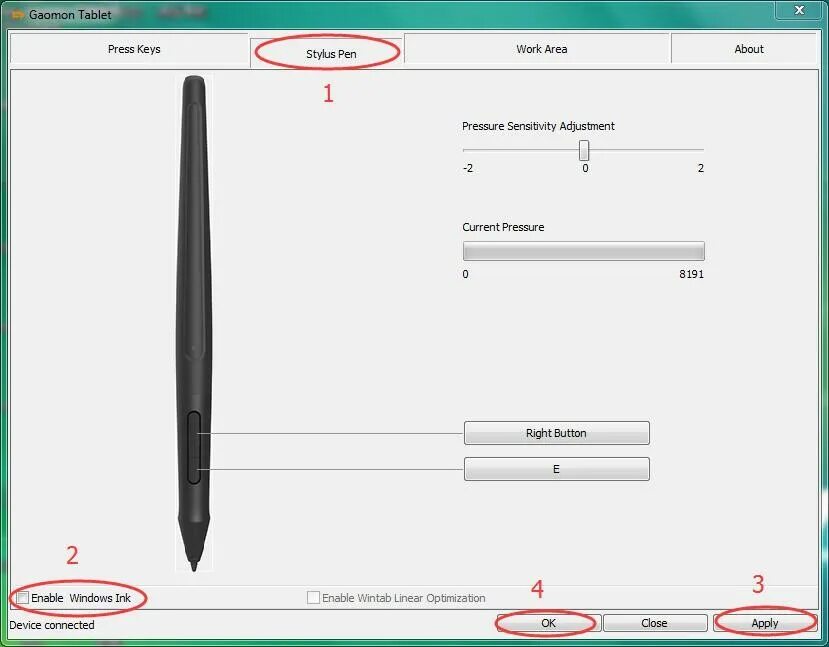Click the Pressure Sensitivity Adjustment slider handle
The image size is (829, 647).
[584, 150]
